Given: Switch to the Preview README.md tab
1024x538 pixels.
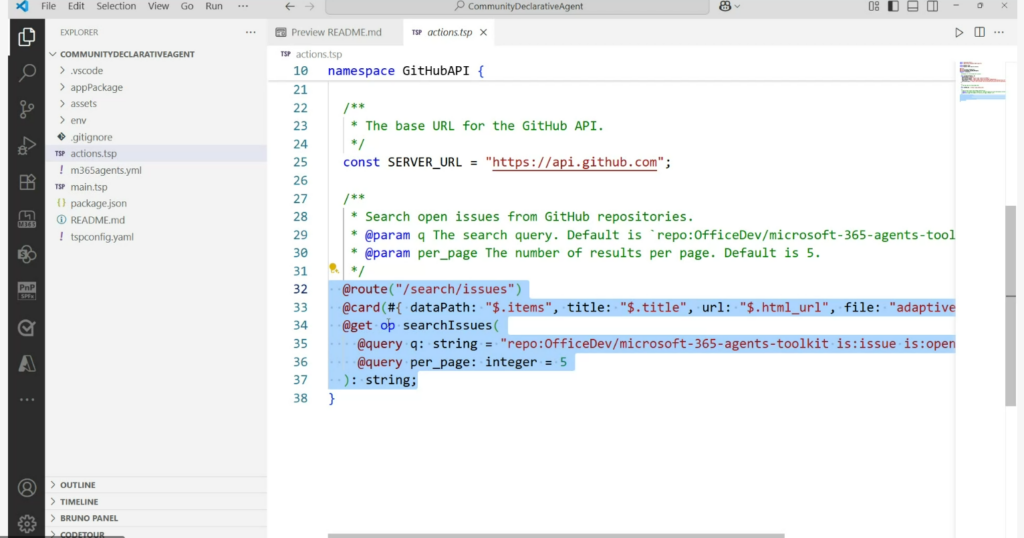Looking at the screenshot, I should pos(336,32).
